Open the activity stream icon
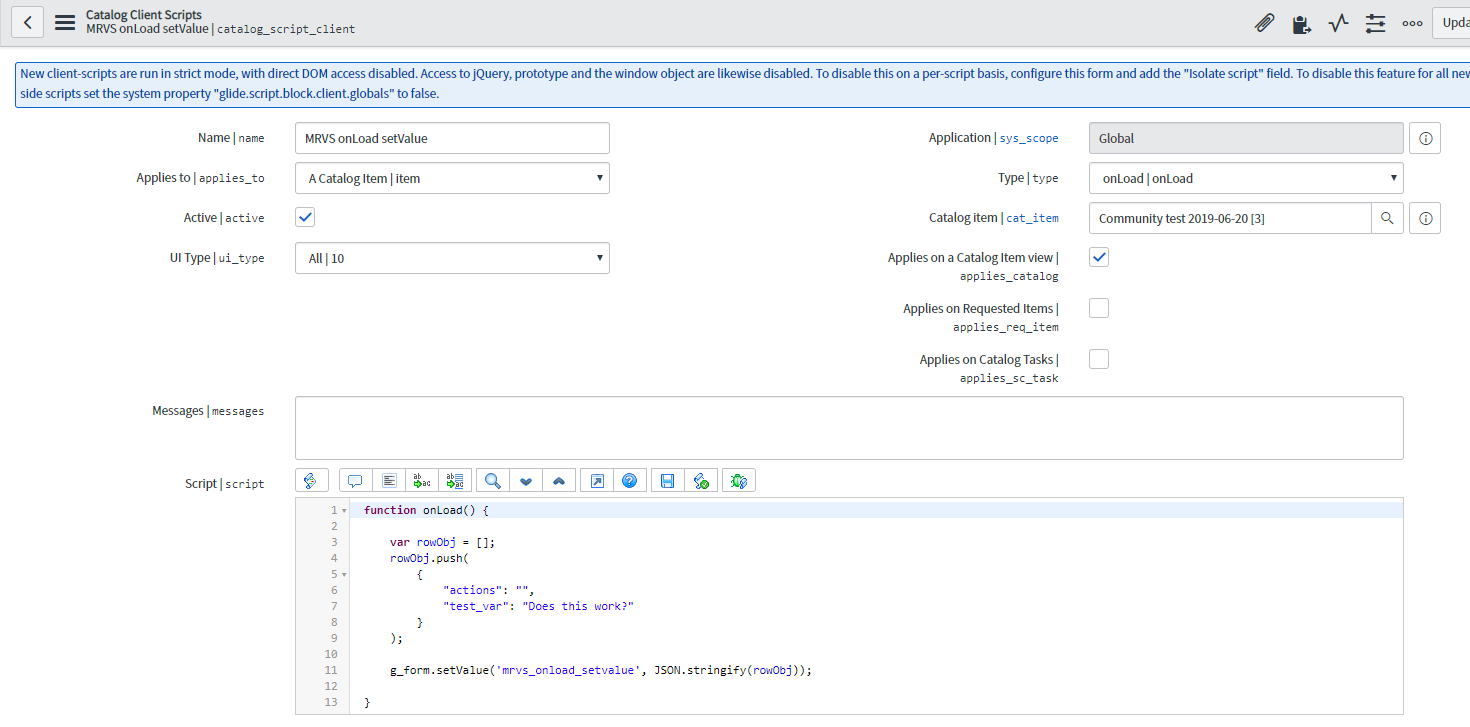 (1338, 22)
